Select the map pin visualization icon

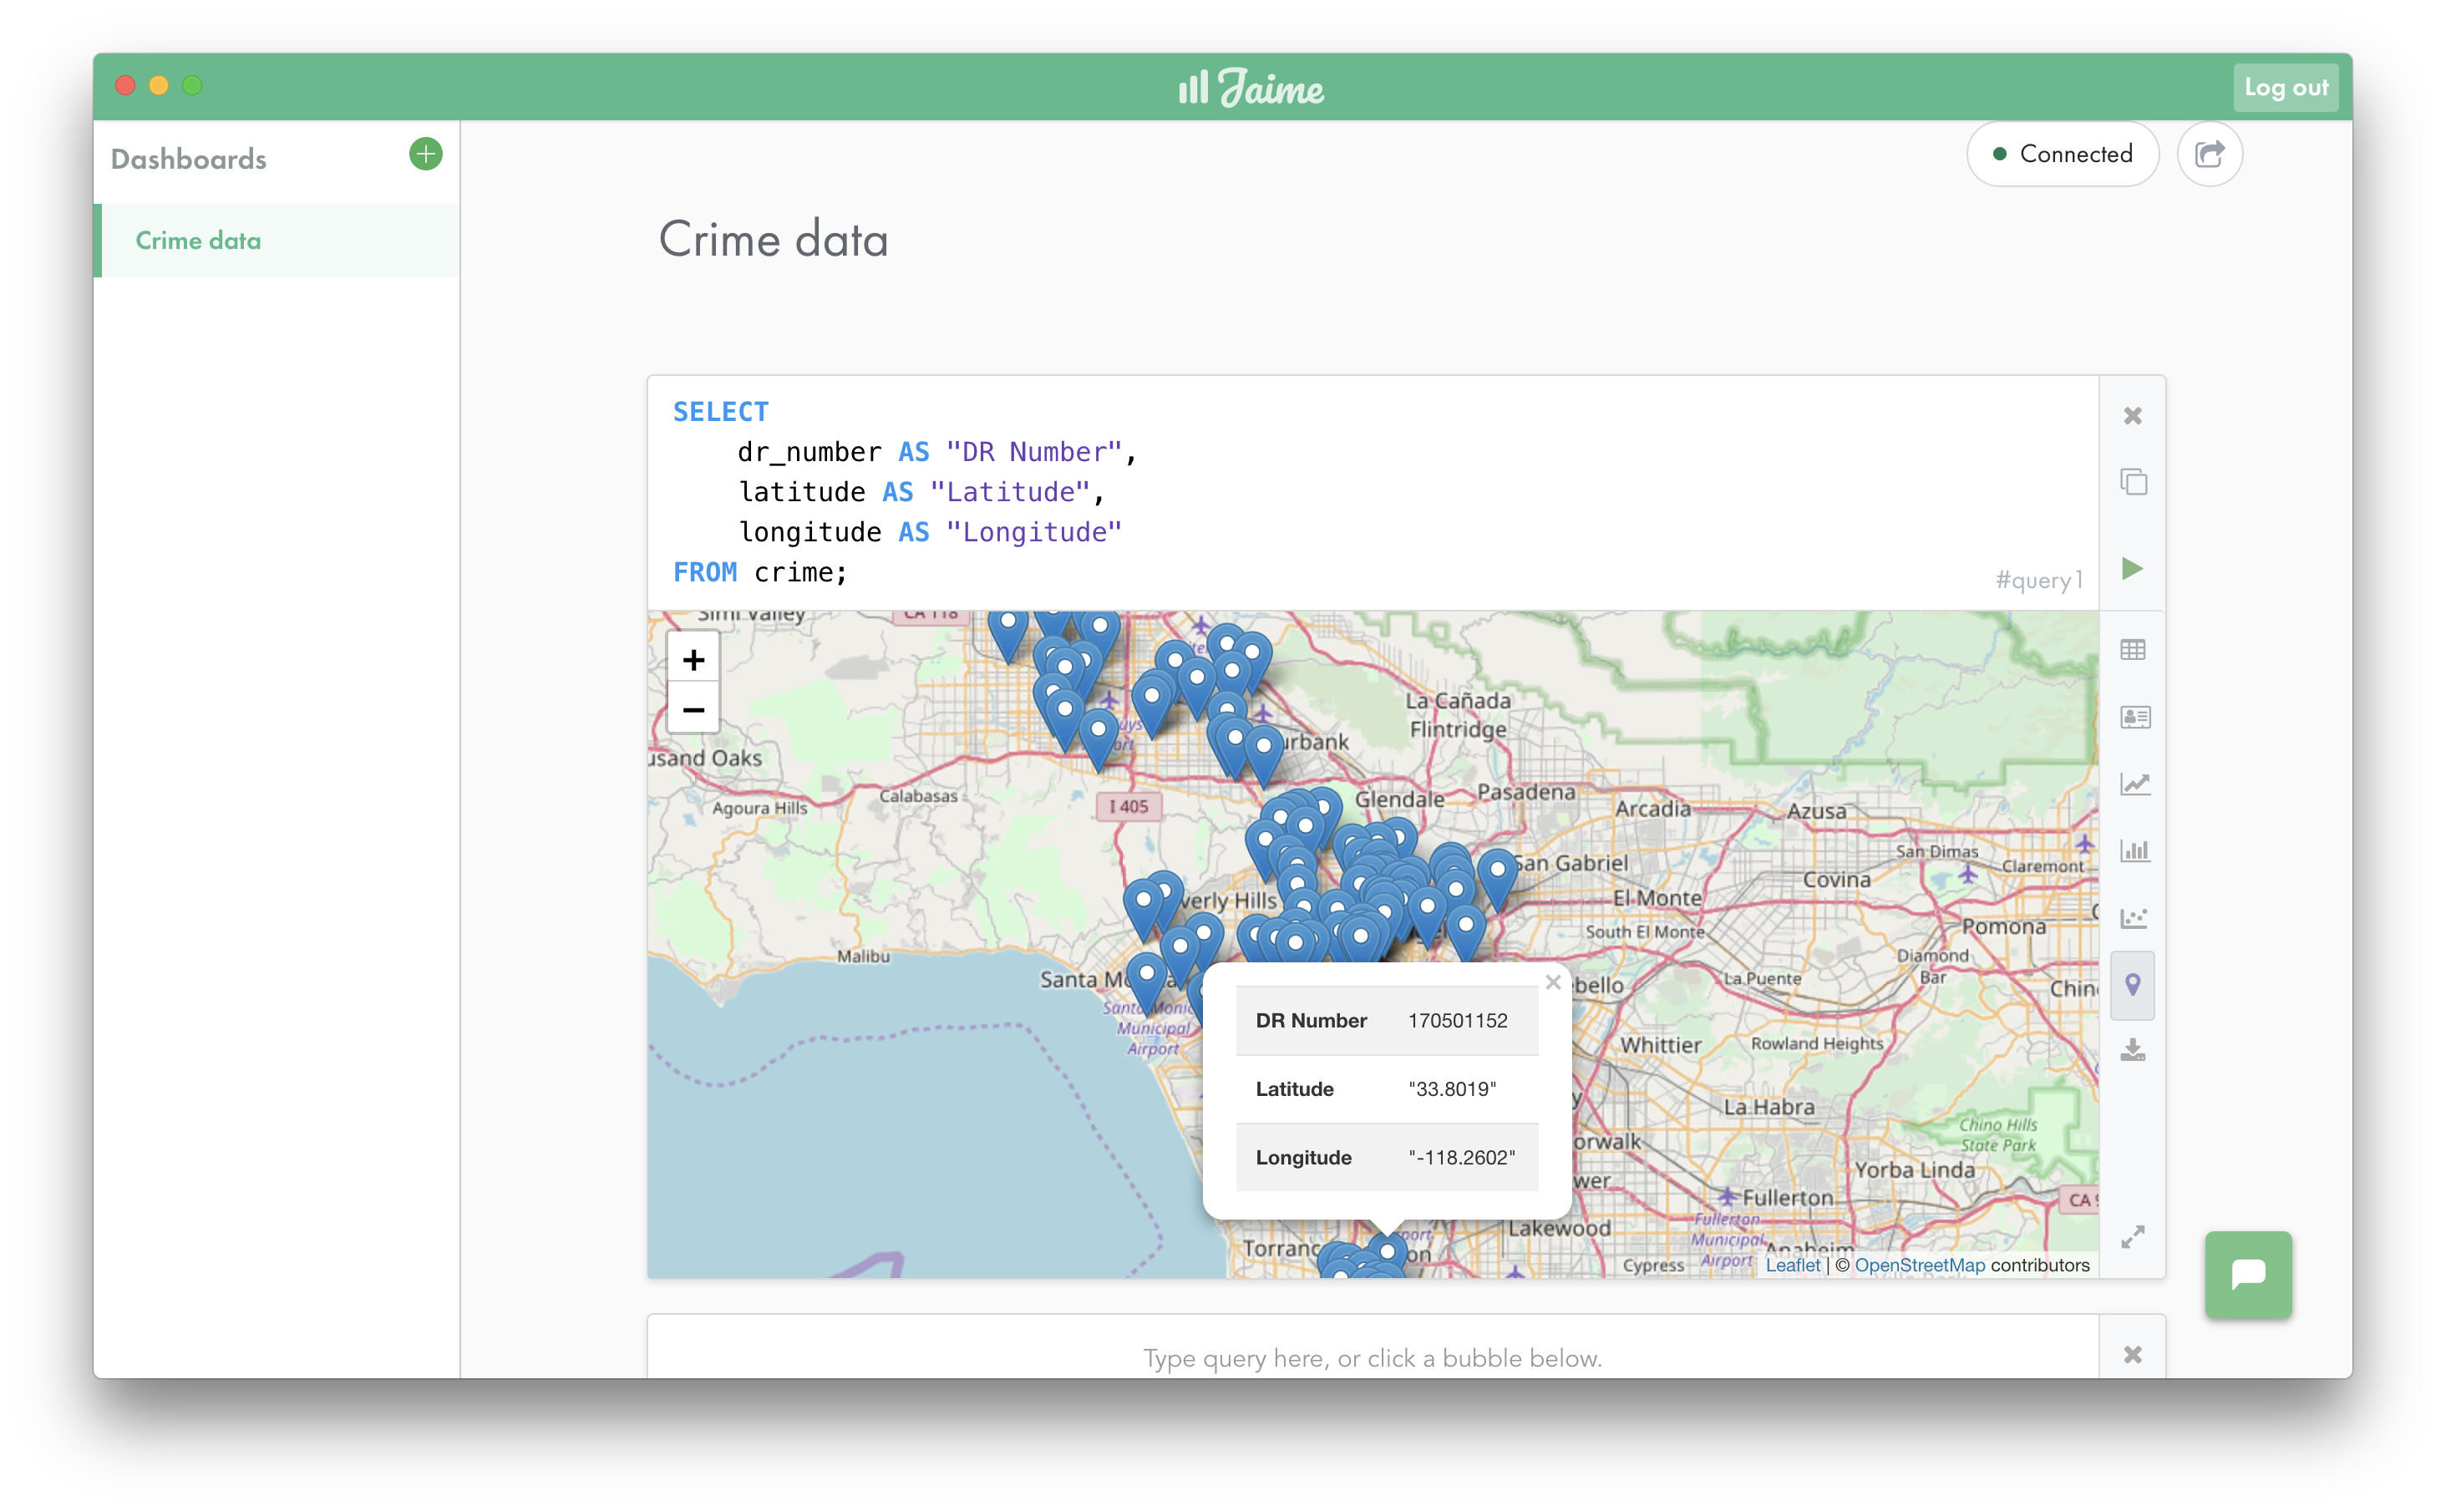click(x=2132, y=985)
